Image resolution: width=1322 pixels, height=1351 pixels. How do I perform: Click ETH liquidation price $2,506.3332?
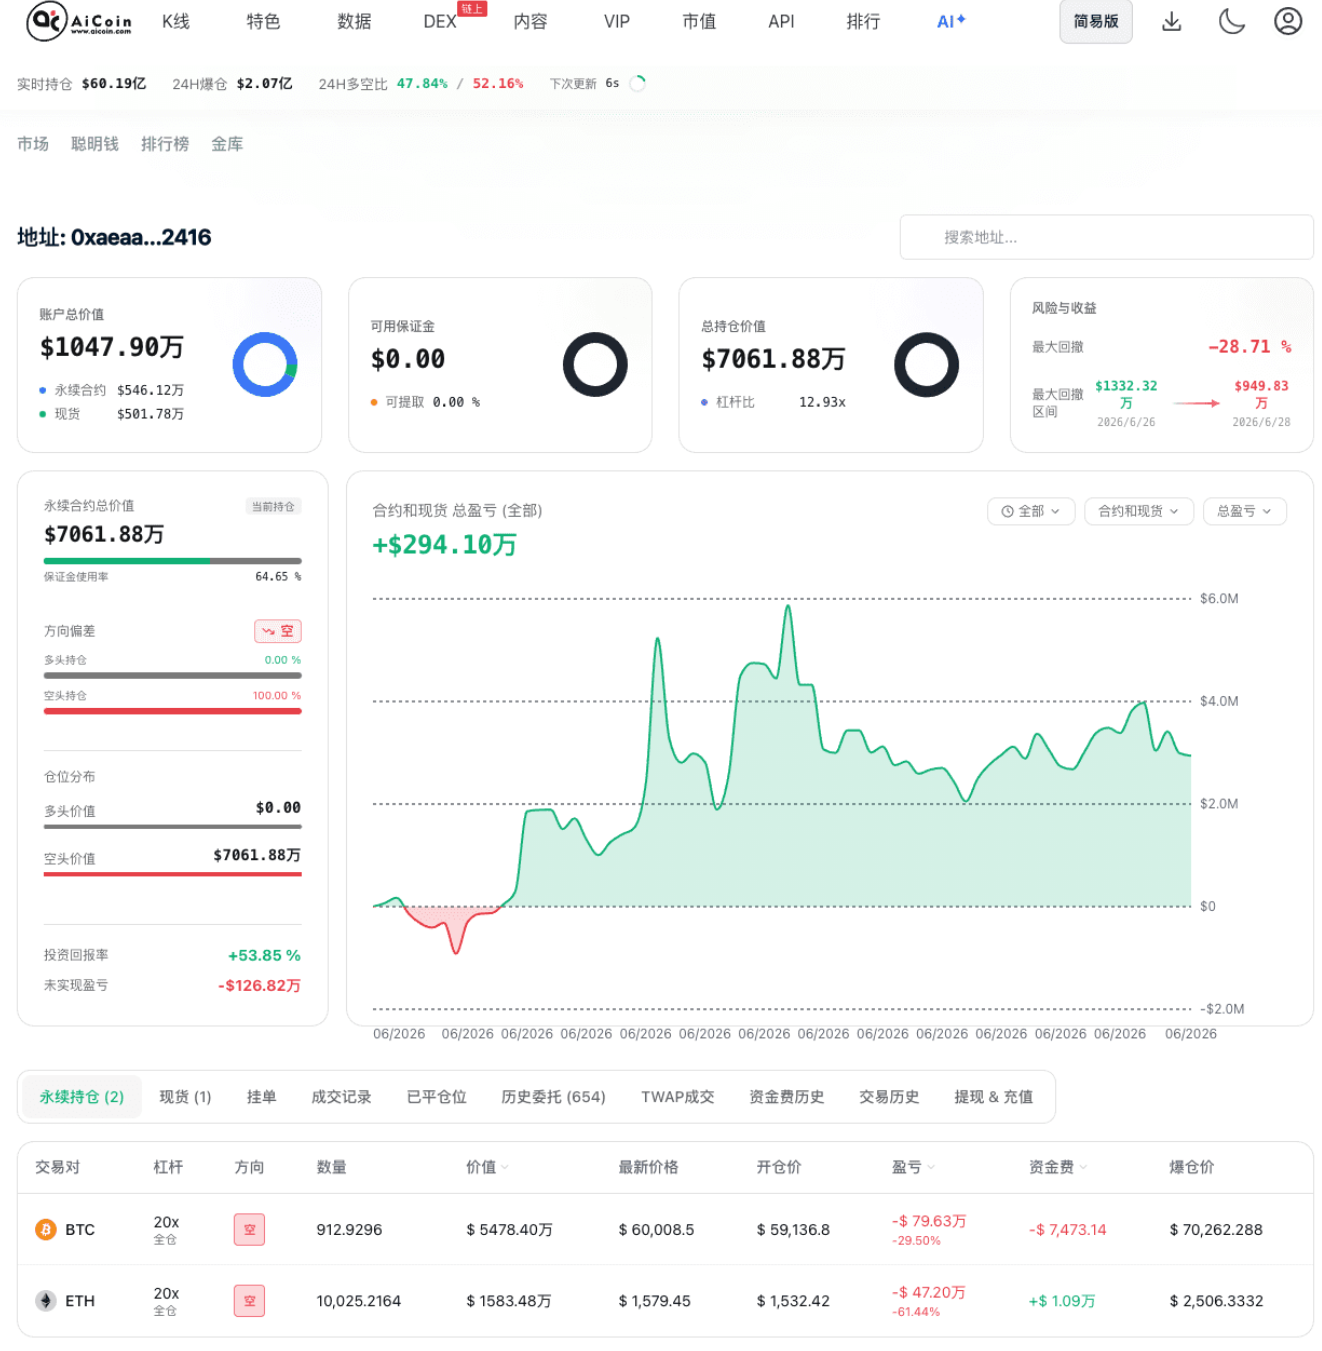point(1216,1300)
